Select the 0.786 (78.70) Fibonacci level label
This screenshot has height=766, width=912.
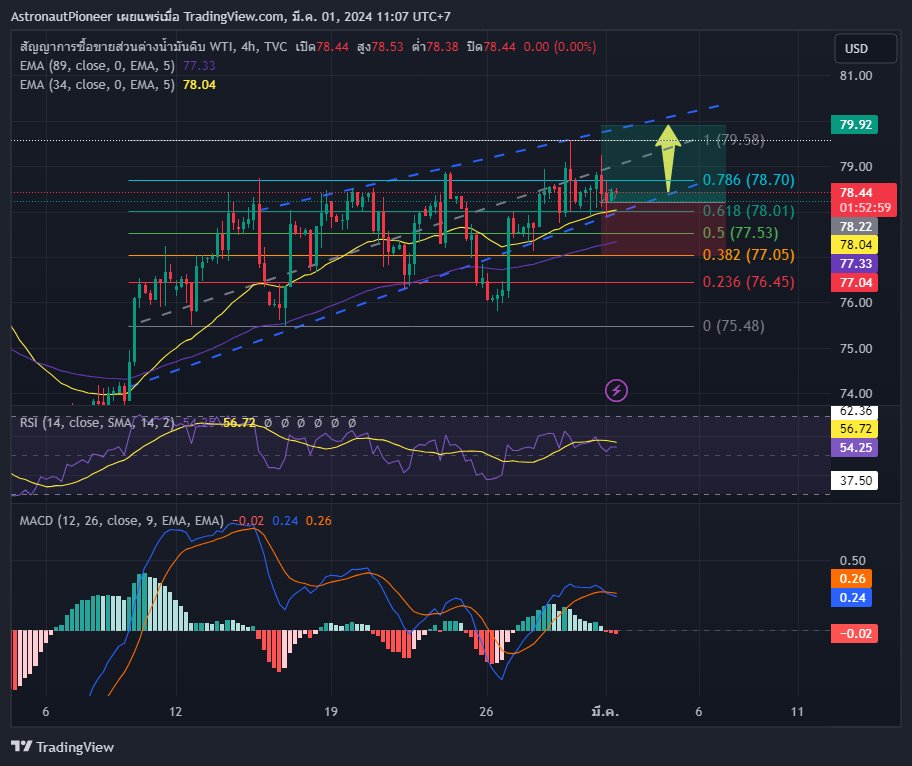[749, 180]
